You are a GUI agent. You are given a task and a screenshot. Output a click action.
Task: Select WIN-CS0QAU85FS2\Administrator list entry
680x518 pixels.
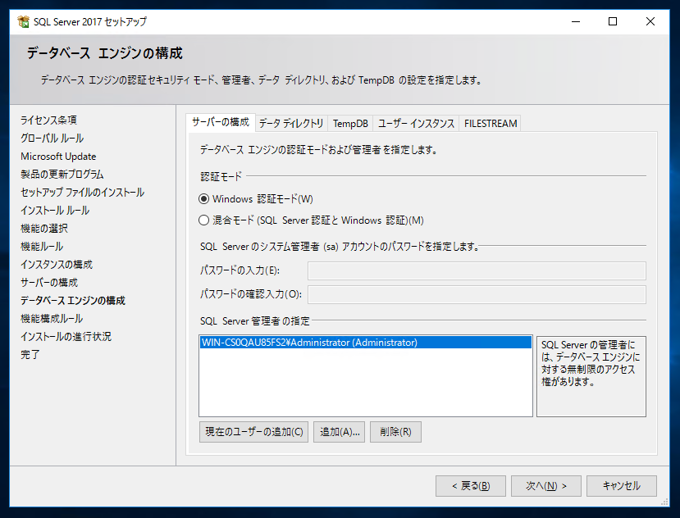(x=366, y=342)
